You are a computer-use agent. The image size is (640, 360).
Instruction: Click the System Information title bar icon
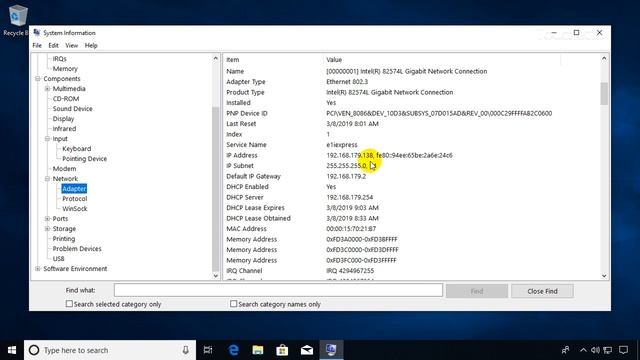tap(37, 32)
